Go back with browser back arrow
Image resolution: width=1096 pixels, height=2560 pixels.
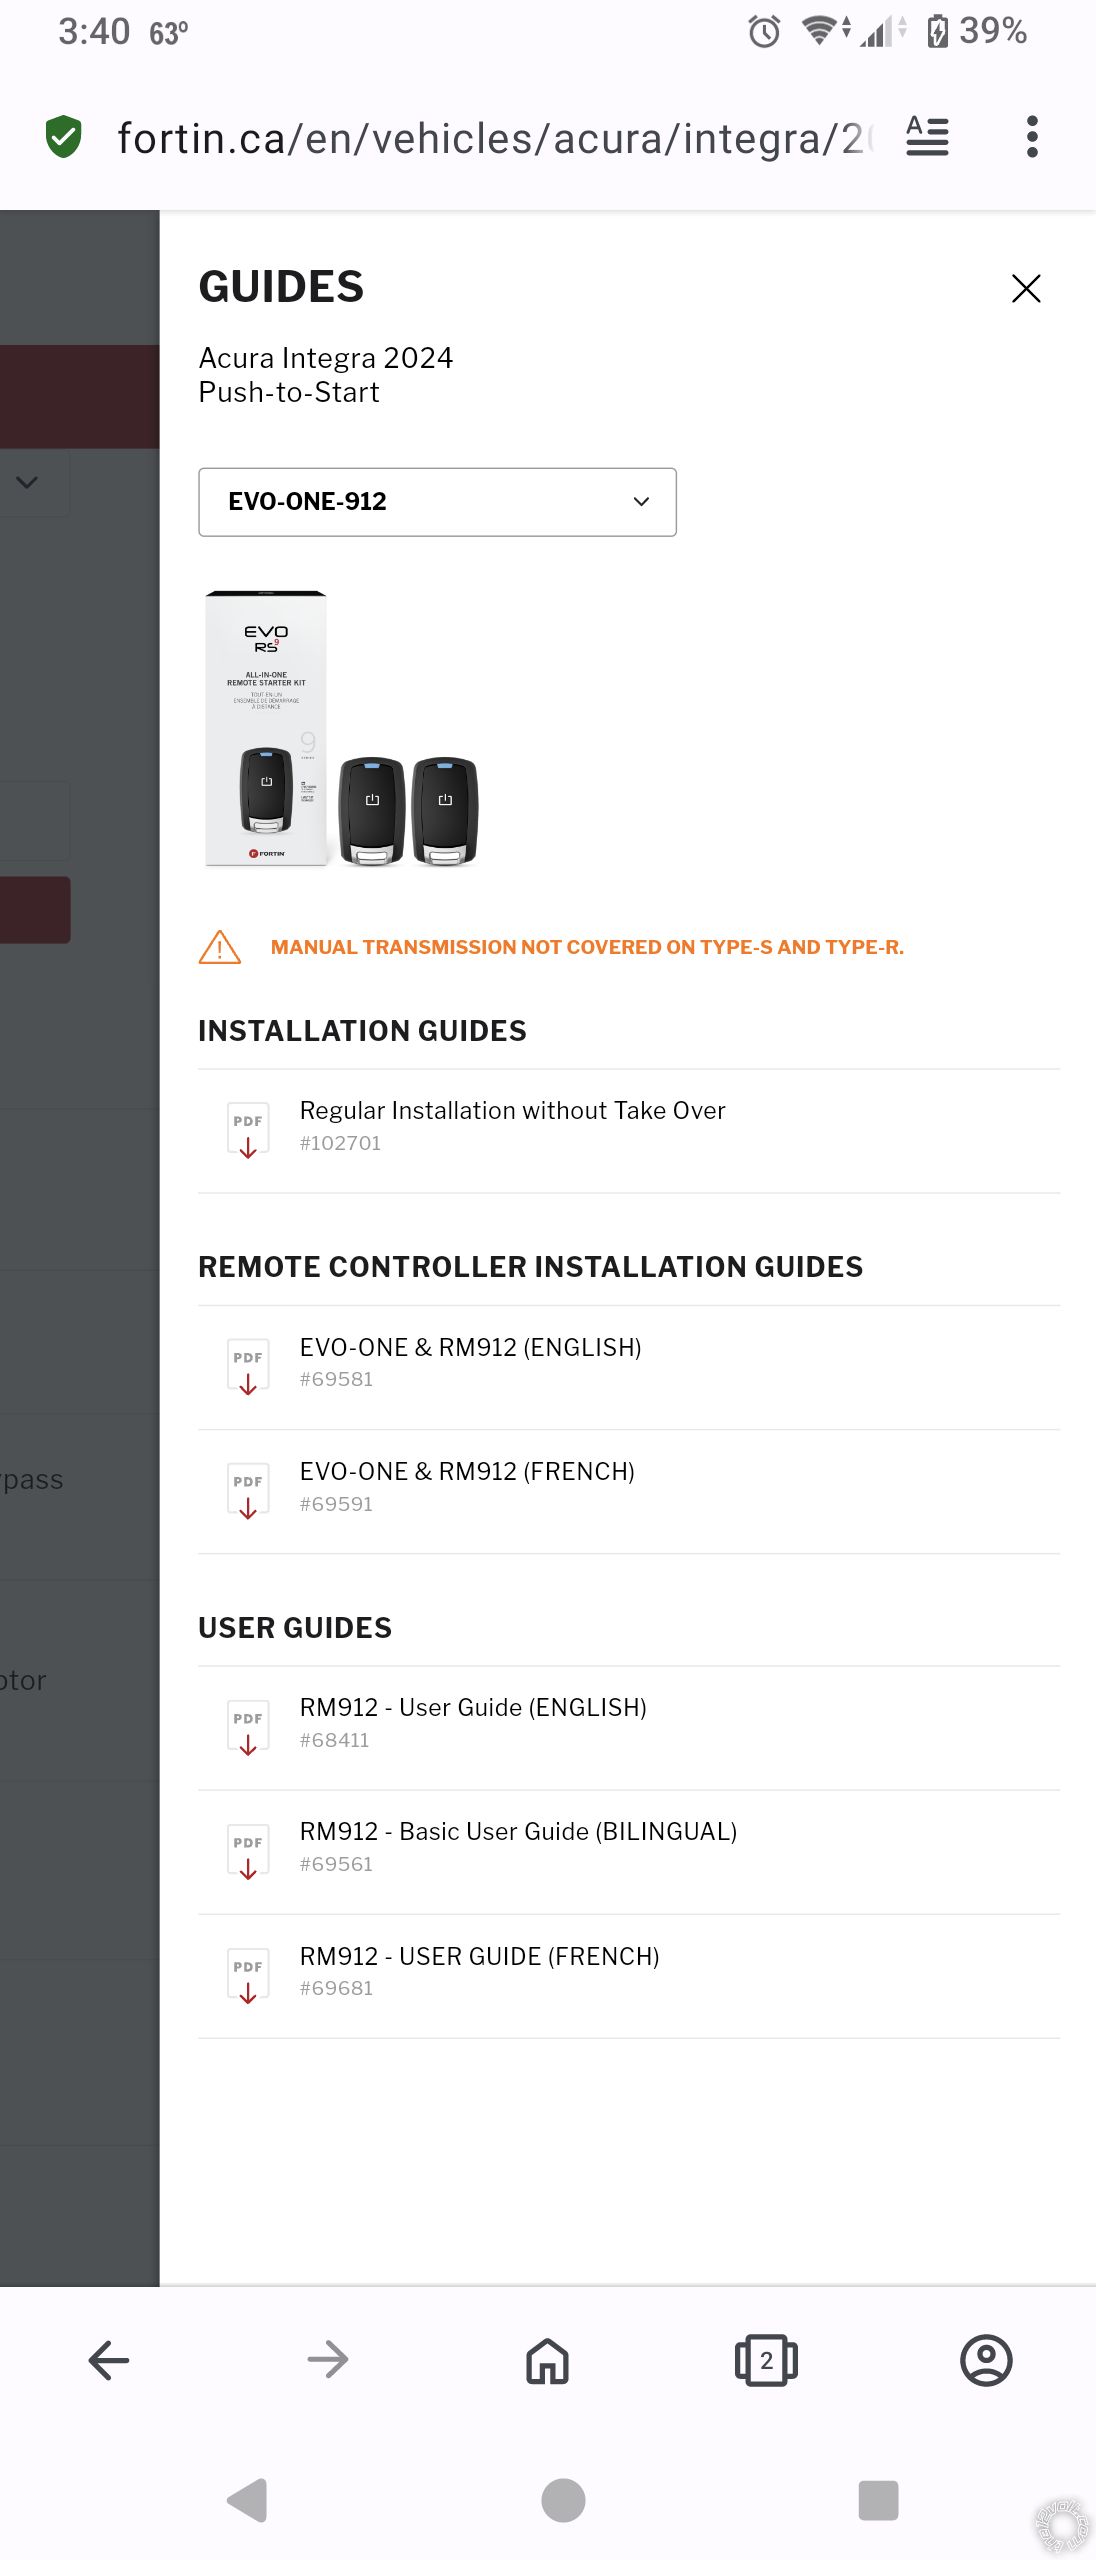[109, 2360]
